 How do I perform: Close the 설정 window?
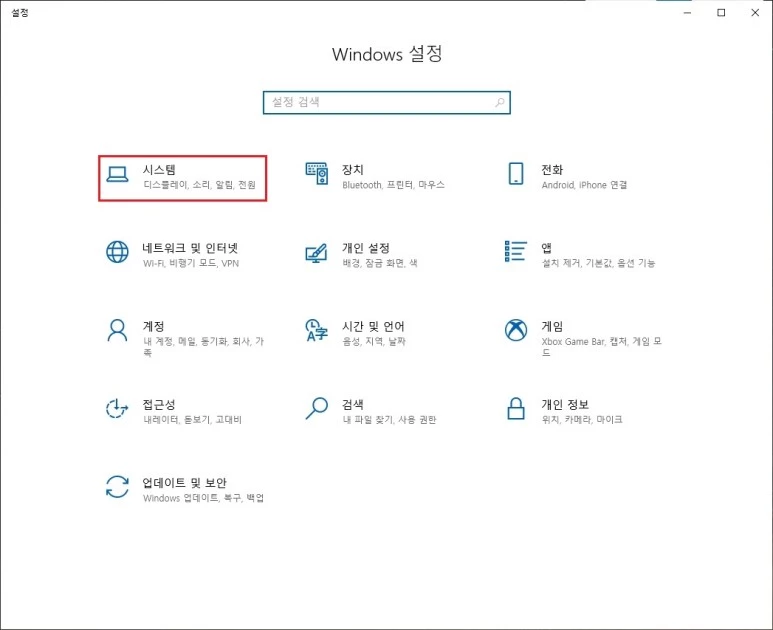(x=755, y=13)
